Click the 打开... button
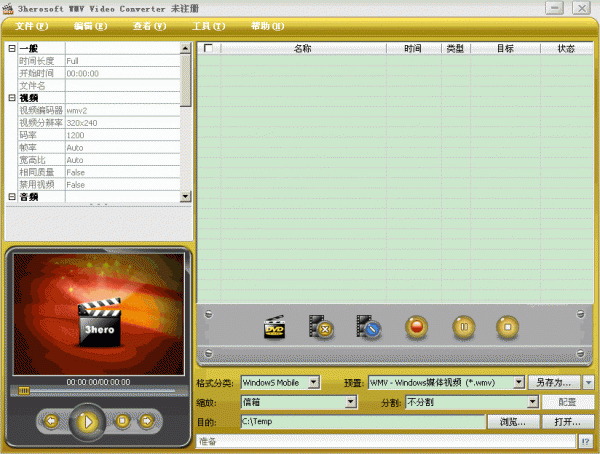Image resolution: width=600 pixels, height=454 pixels. pyautogui.click(x=568, y=422)
